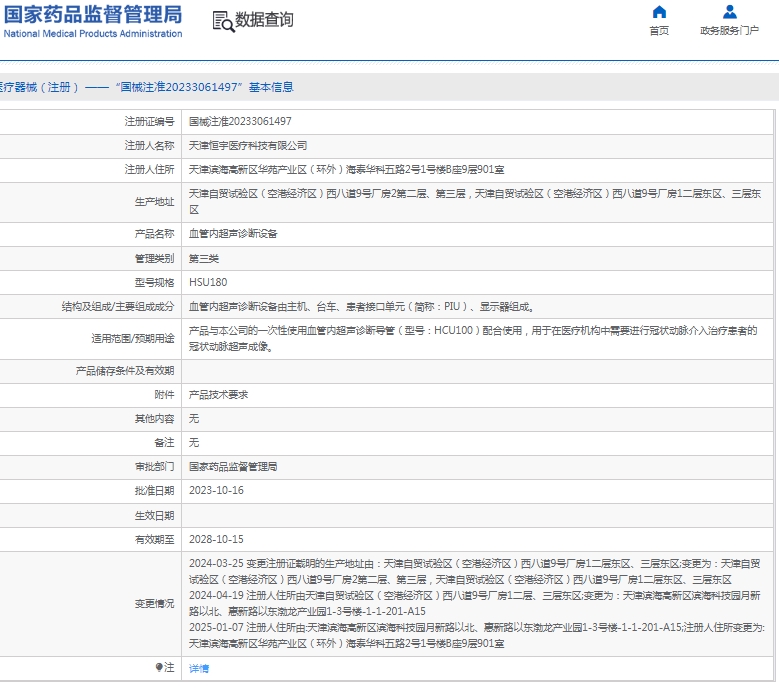Click the 结构及组成 composition description text
This screenshot has height=689, width=779.
361,306
